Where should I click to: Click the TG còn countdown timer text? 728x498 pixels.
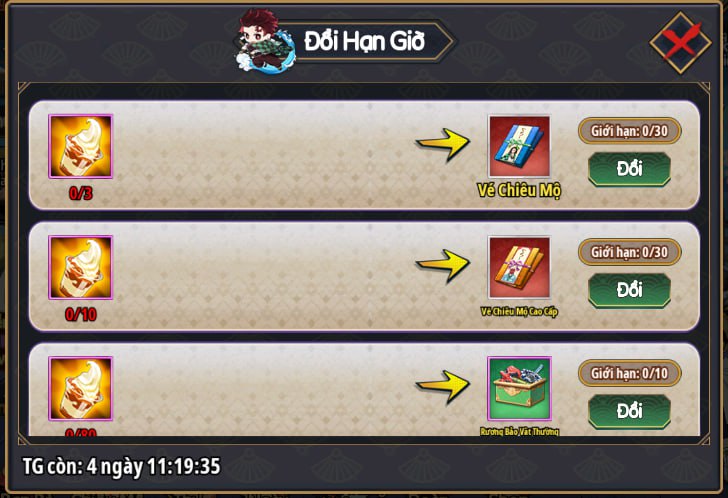click(122, 466)
